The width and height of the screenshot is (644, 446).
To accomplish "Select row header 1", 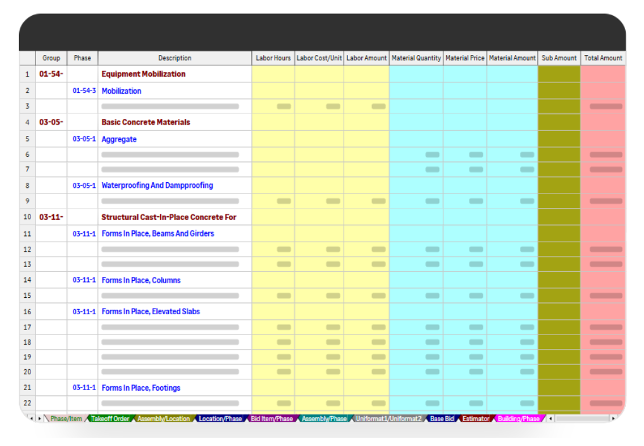I will point(28,74).
